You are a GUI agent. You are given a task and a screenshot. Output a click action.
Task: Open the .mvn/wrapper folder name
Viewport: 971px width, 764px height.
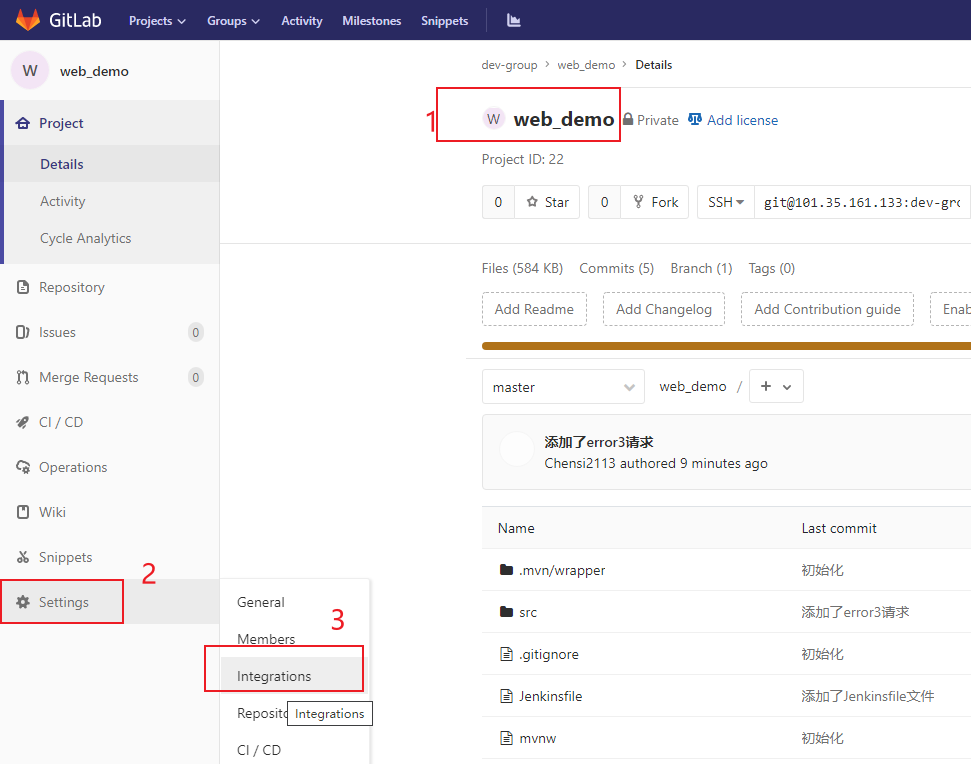pos(562,570)
